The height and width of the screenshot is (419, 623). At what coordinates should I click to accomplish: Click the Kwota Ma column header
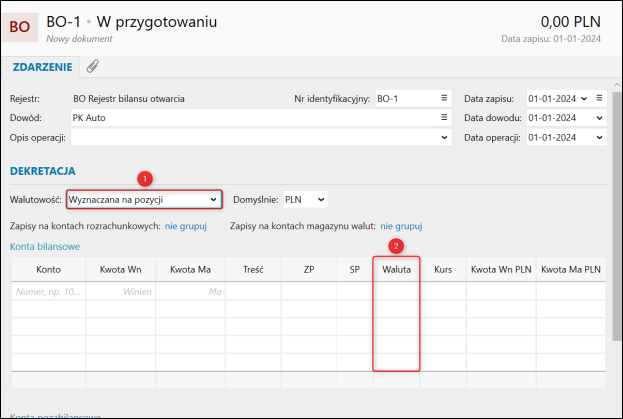[x=190, y=269]
